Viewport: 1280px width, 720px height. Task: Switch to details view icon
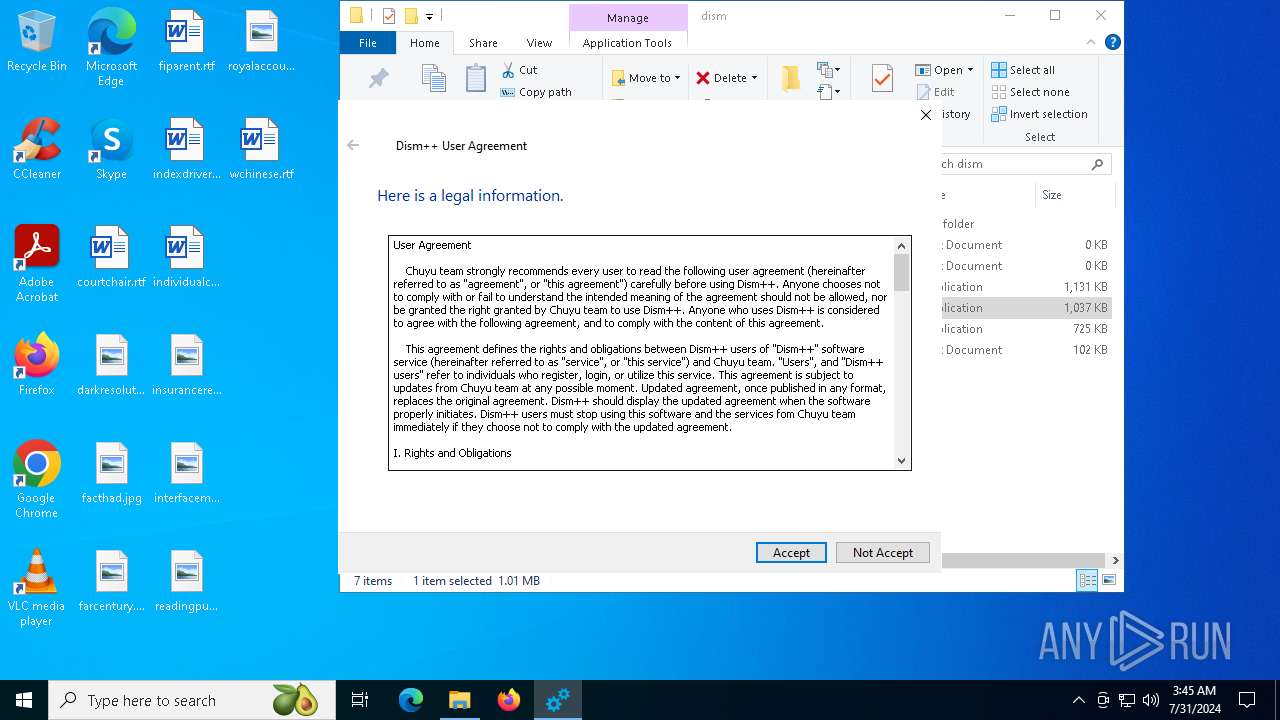1087,580
